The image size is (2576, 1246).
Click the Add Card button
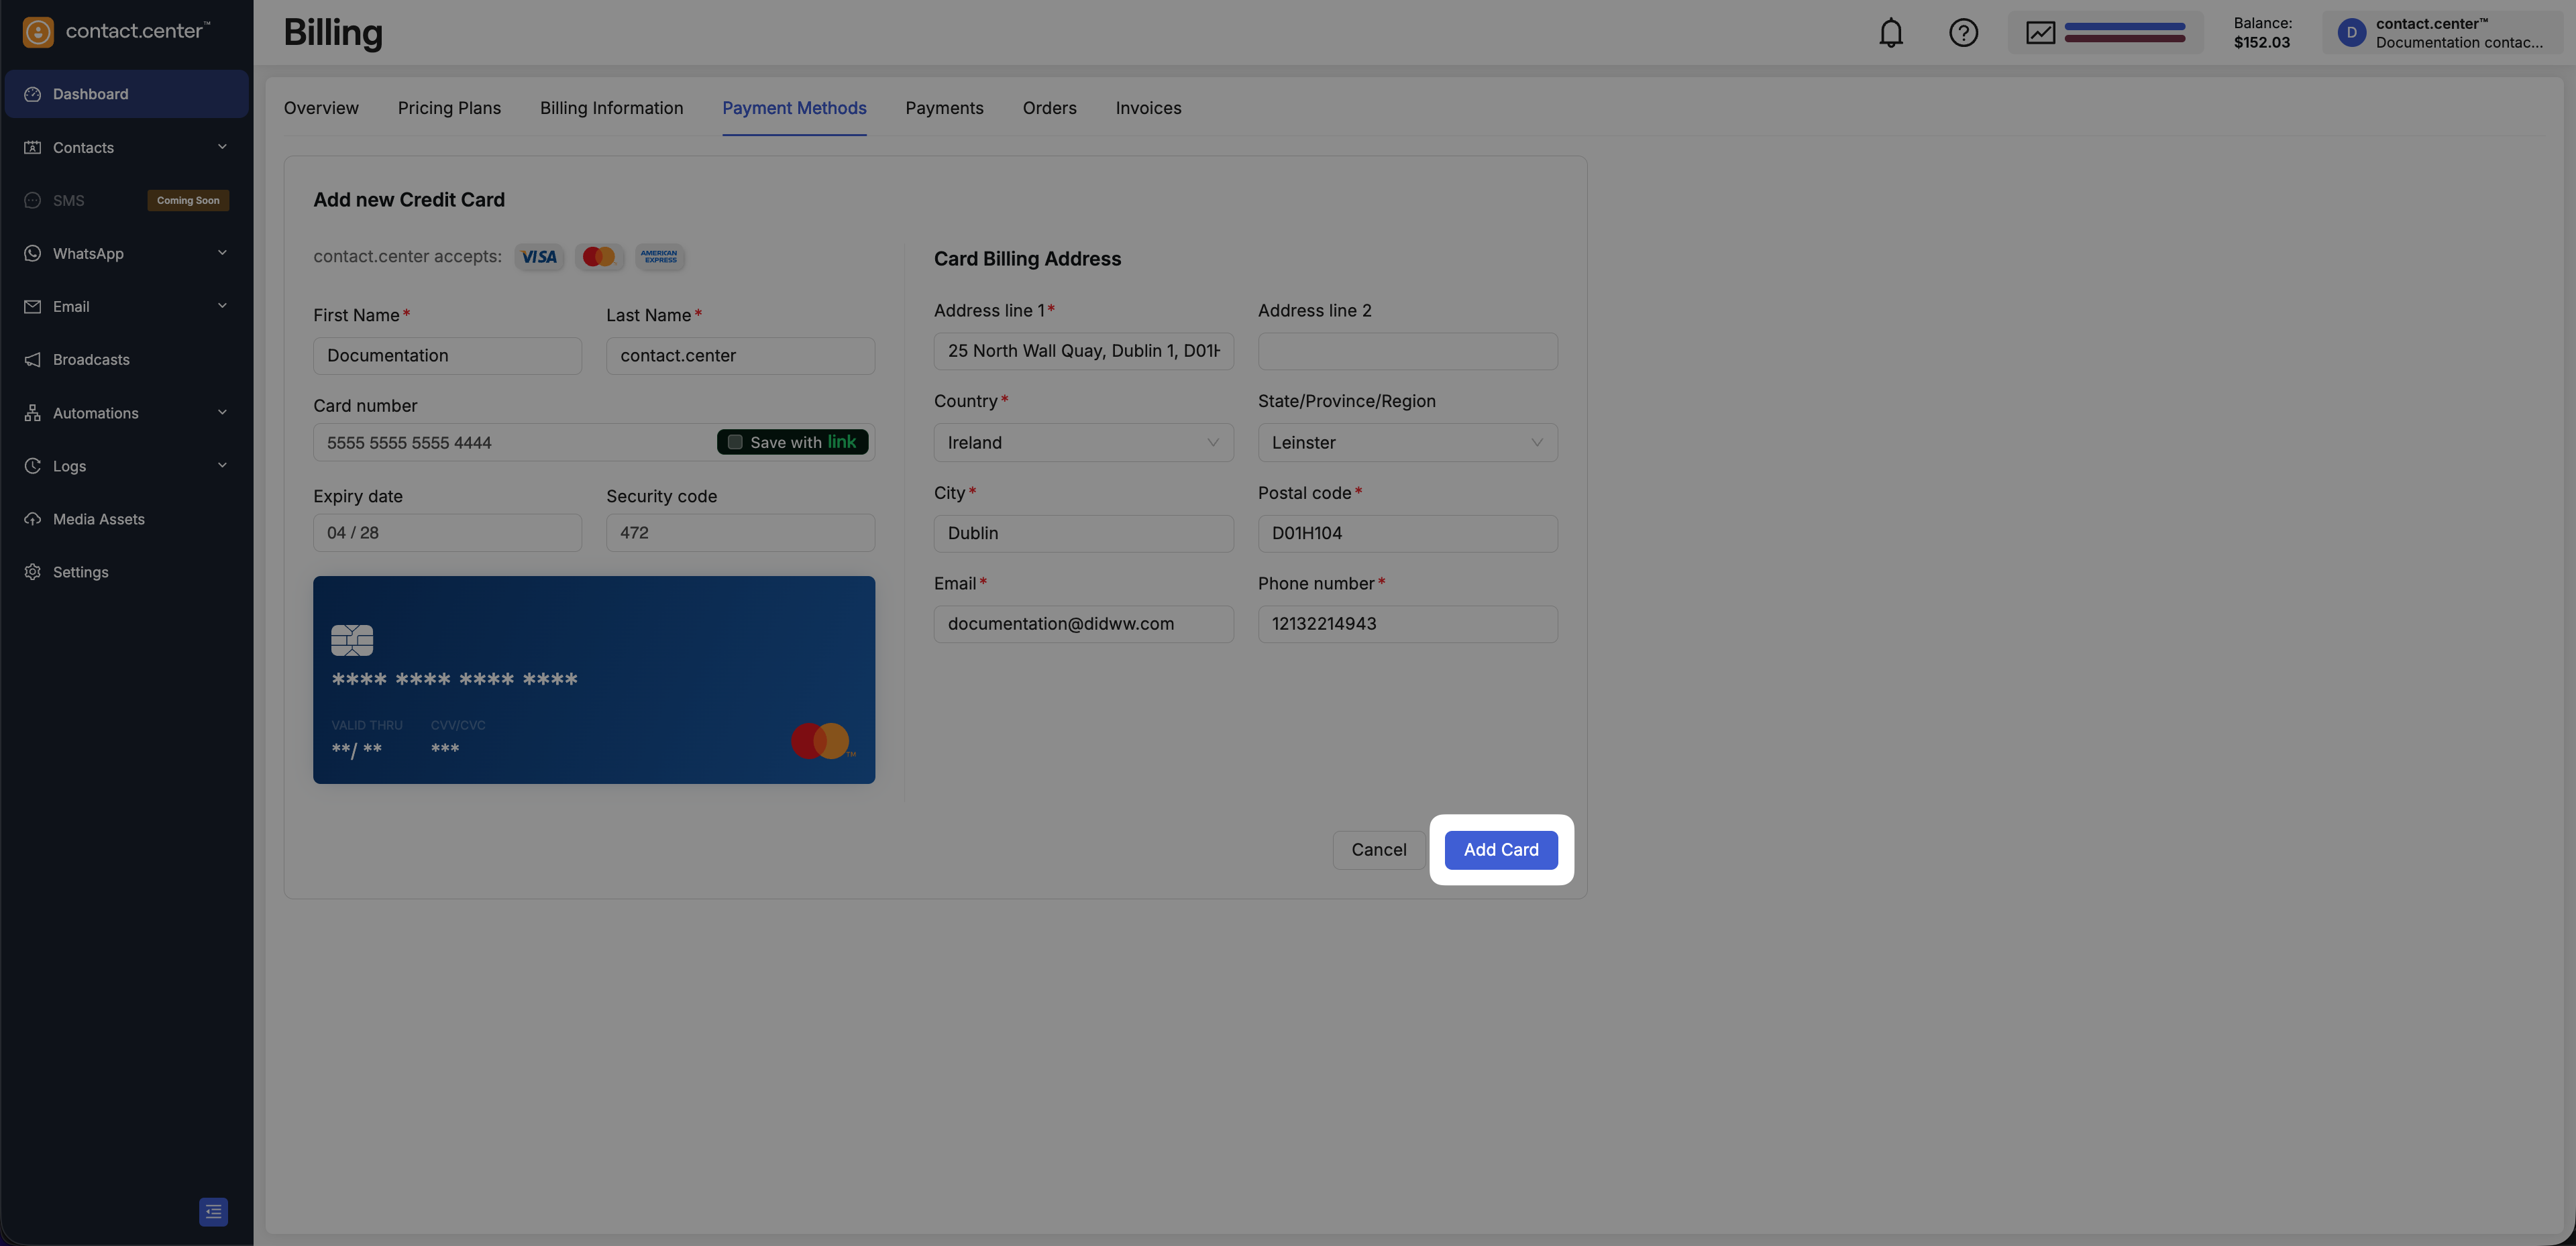[x=1500, y=849]
